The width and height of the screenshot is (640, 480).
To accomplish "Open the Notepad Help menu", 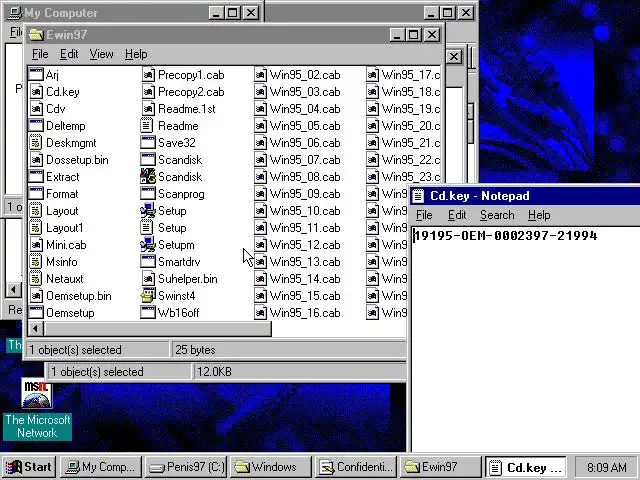I will [x=539, y=215].
